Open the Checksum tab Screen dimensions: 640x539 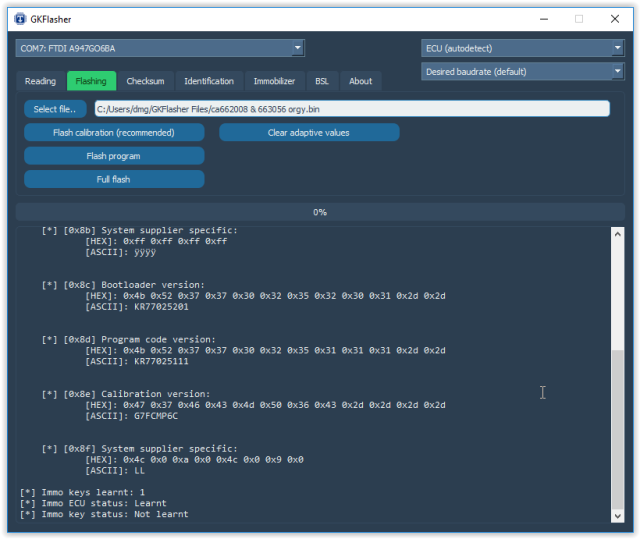coord(145,81)
